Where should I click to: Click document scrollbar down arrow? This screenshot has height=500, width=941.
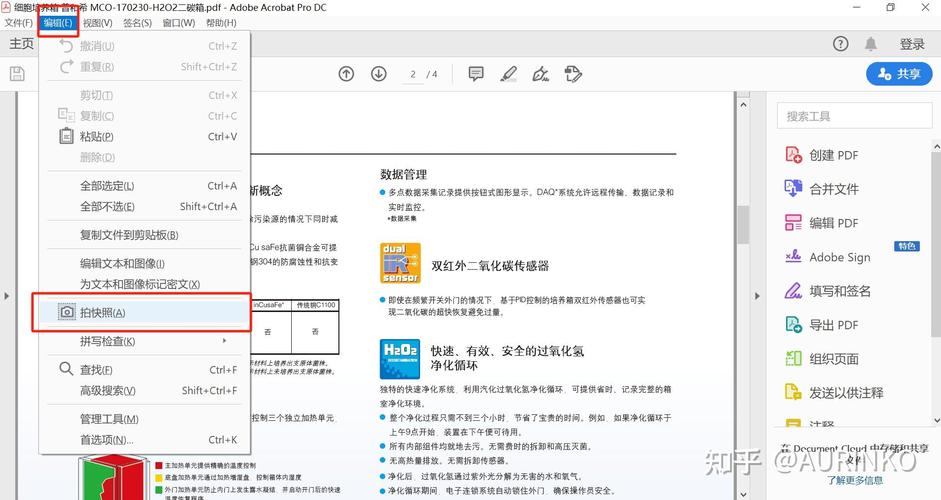point(743,494)
